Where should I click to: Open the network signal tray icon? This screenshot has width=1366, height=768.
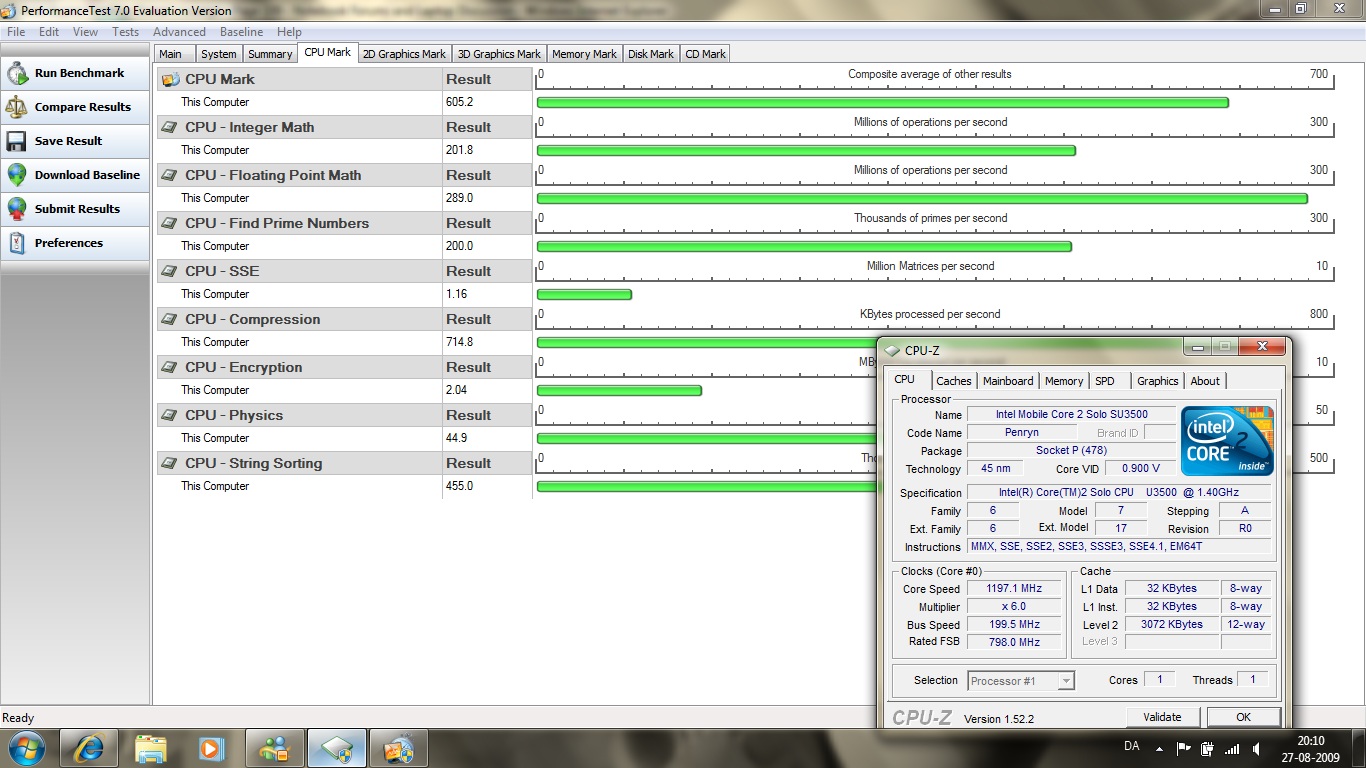coord(1232,748)
